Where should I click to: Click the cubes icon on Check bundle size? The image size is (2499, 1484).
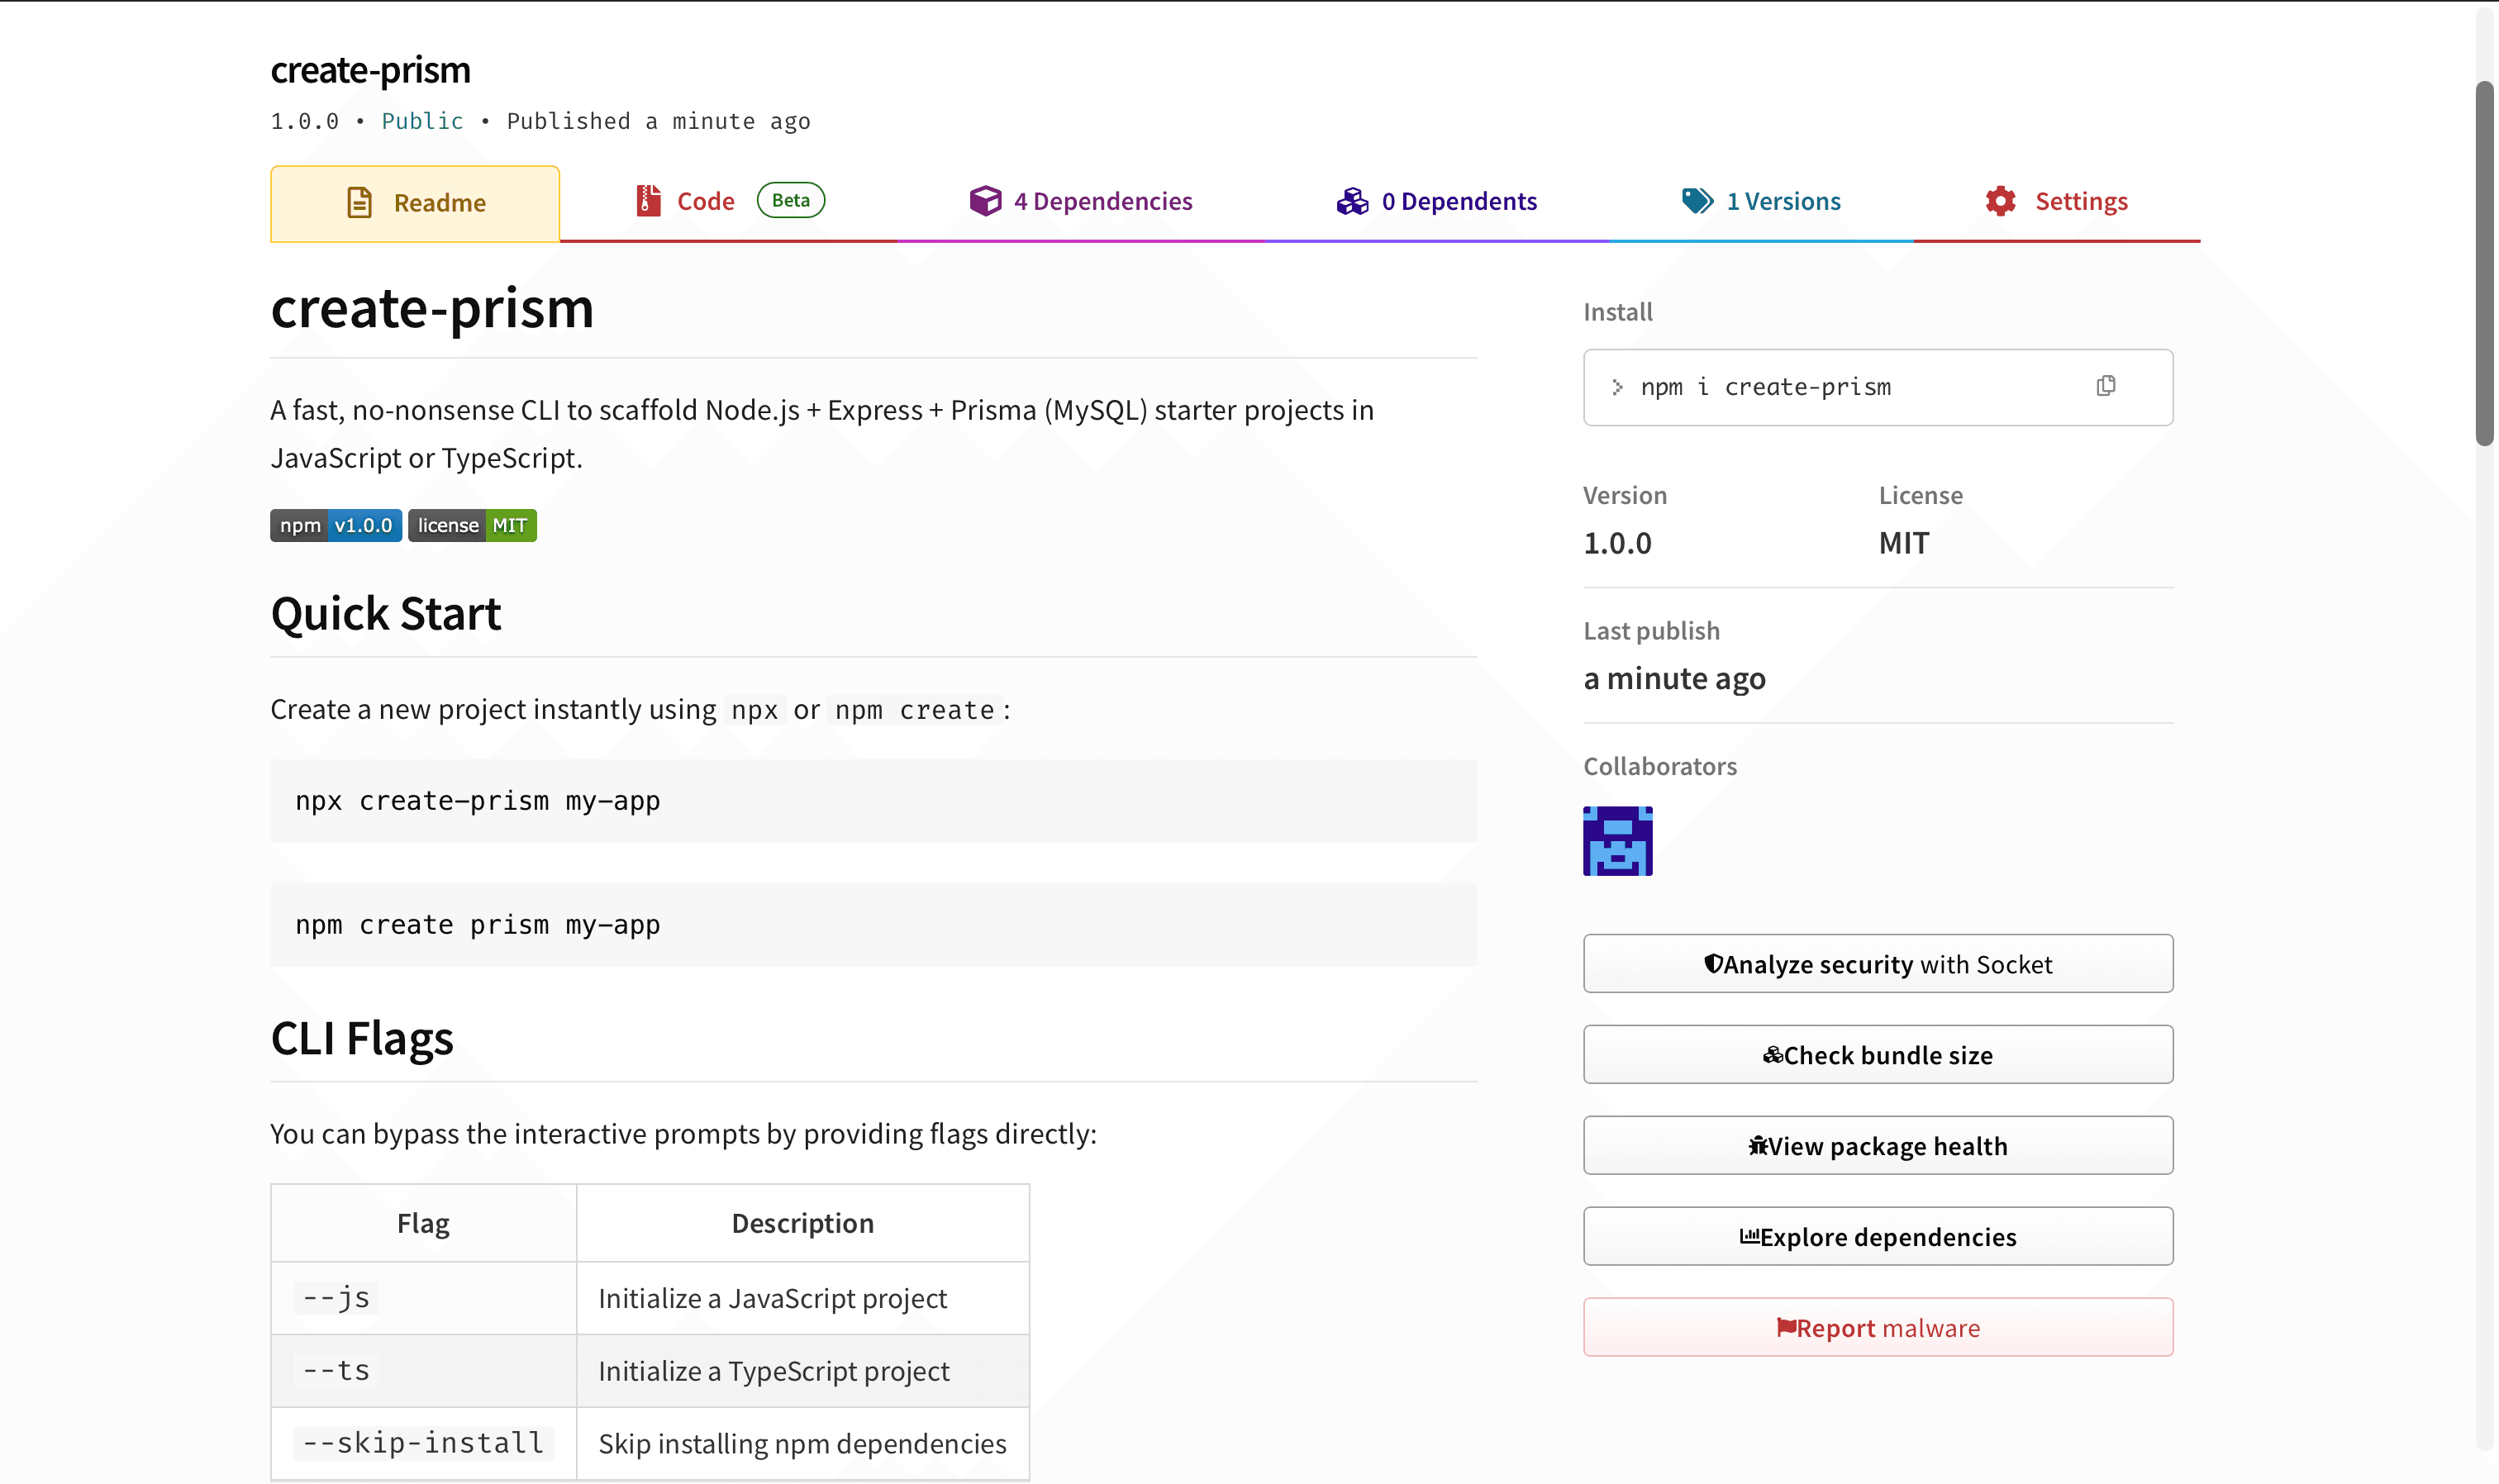pyautogui.click(x=1772, y=1054)
